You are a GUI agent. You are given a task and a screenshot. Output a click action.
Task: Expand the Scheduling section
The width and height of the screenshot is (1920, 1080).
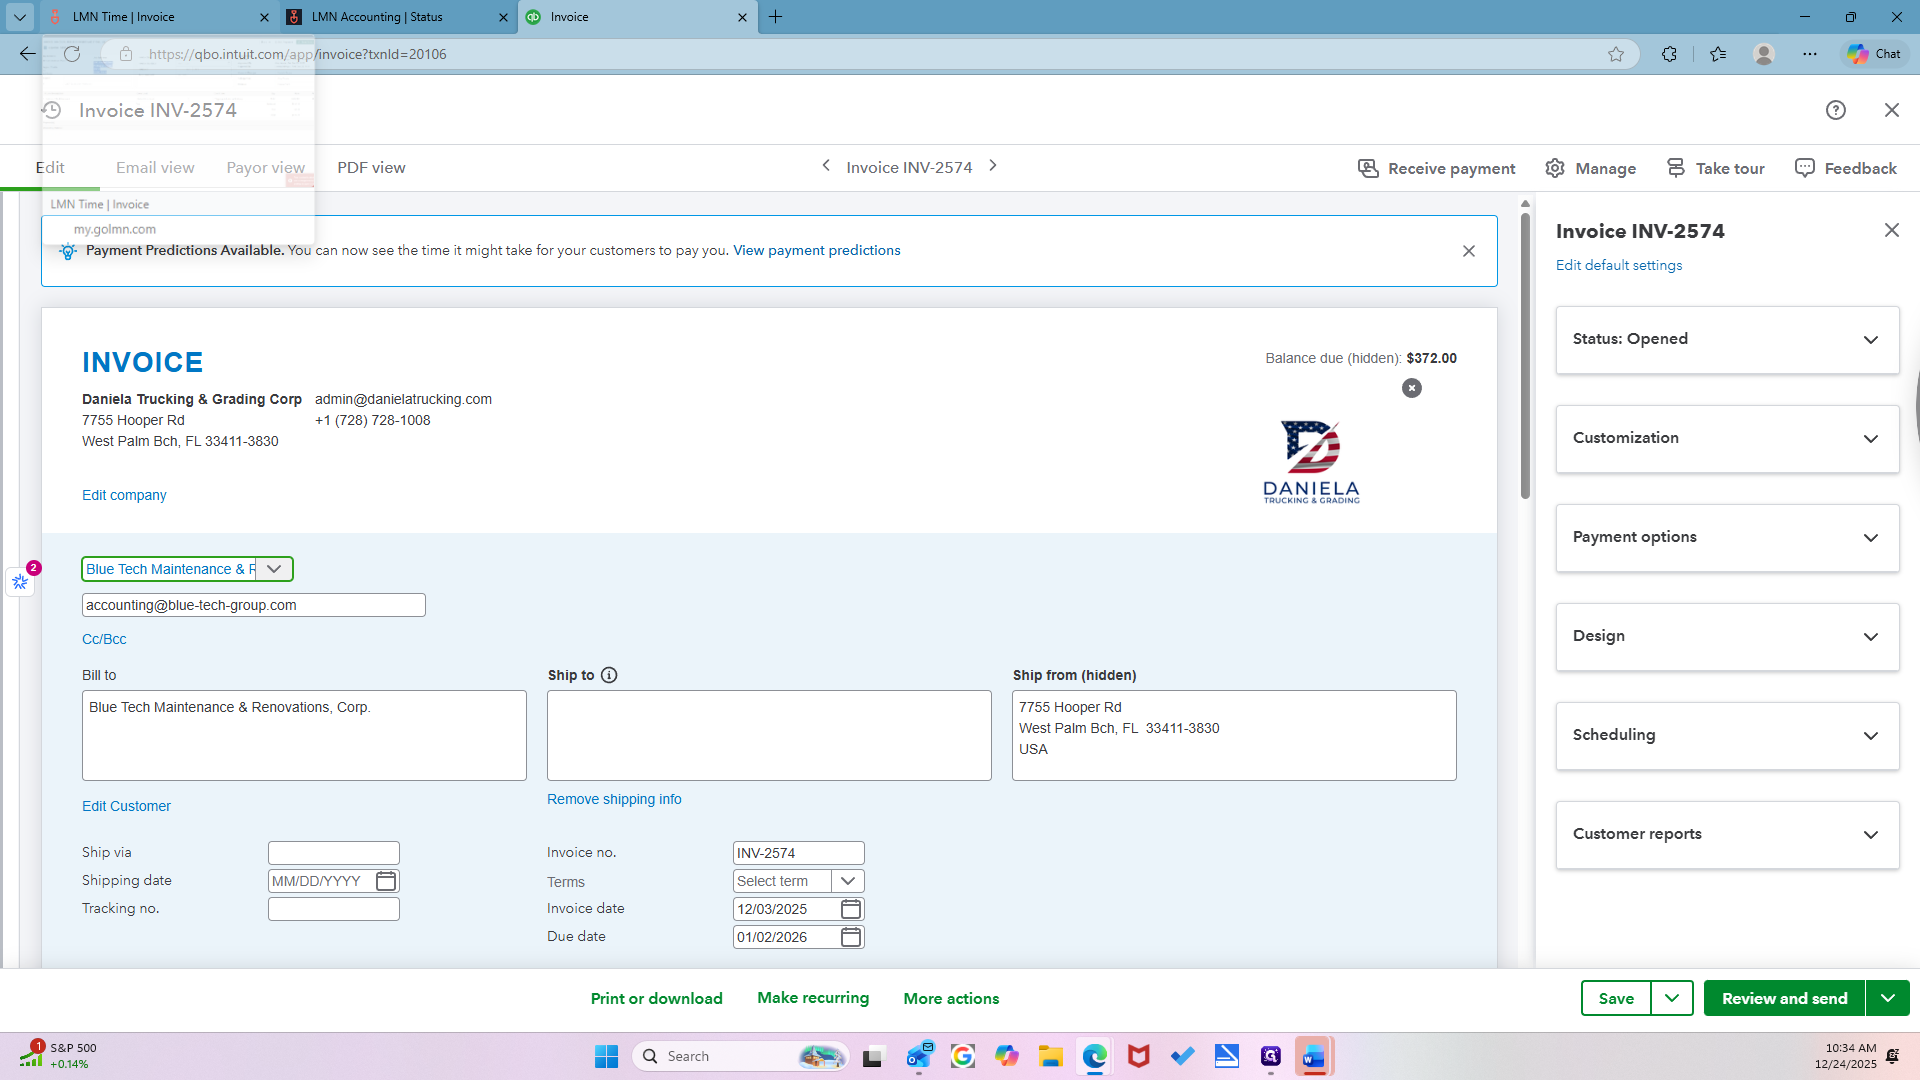click(1727, 736)
